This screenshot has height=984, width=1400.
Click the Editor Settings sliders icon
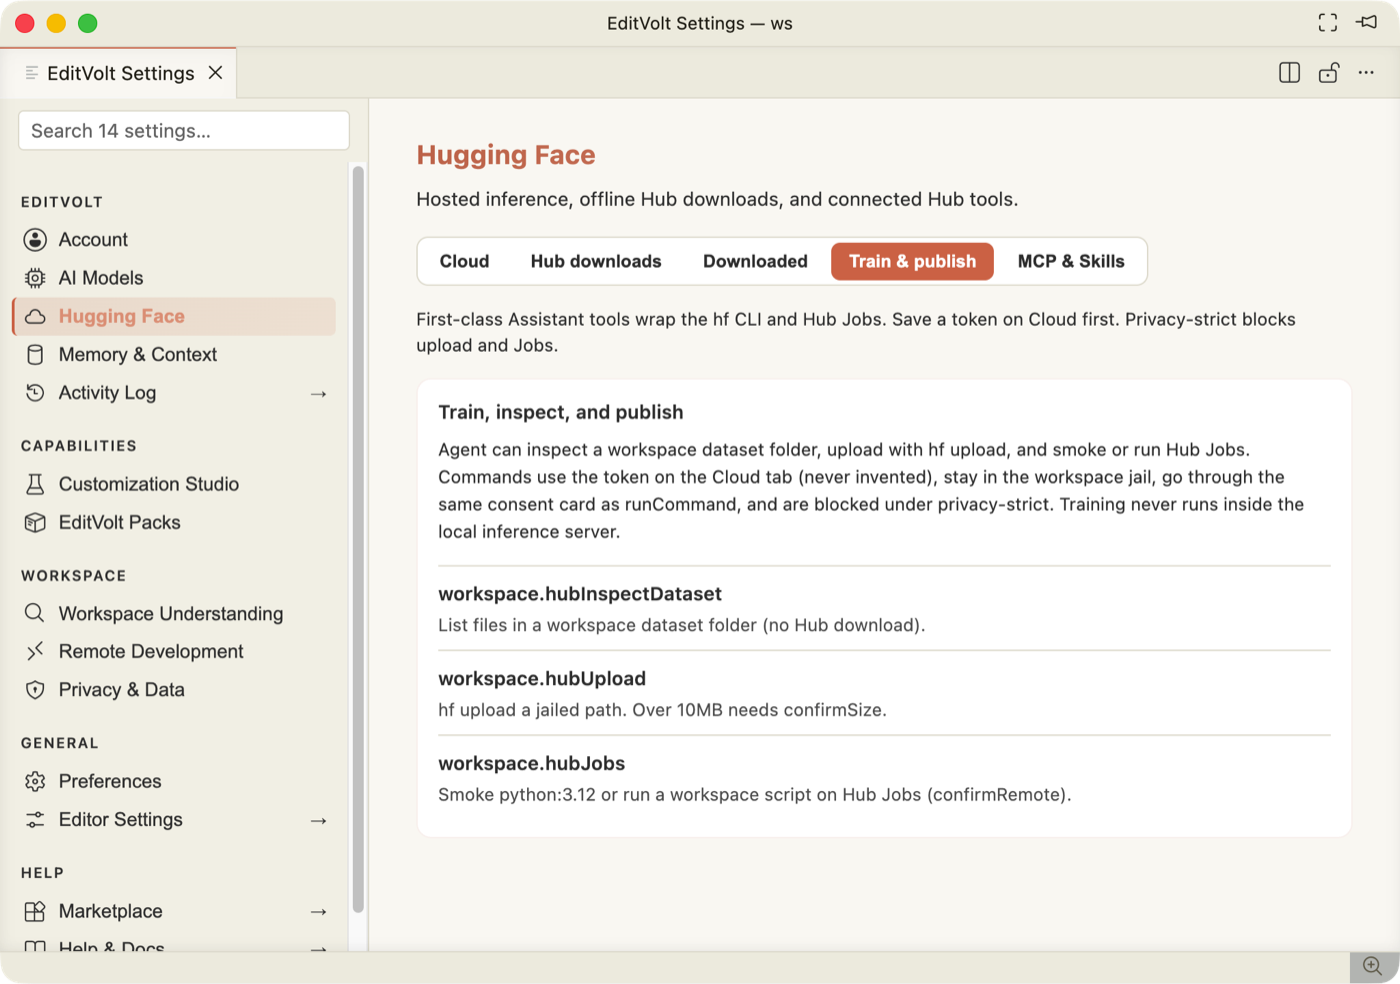tap(35, 820)
